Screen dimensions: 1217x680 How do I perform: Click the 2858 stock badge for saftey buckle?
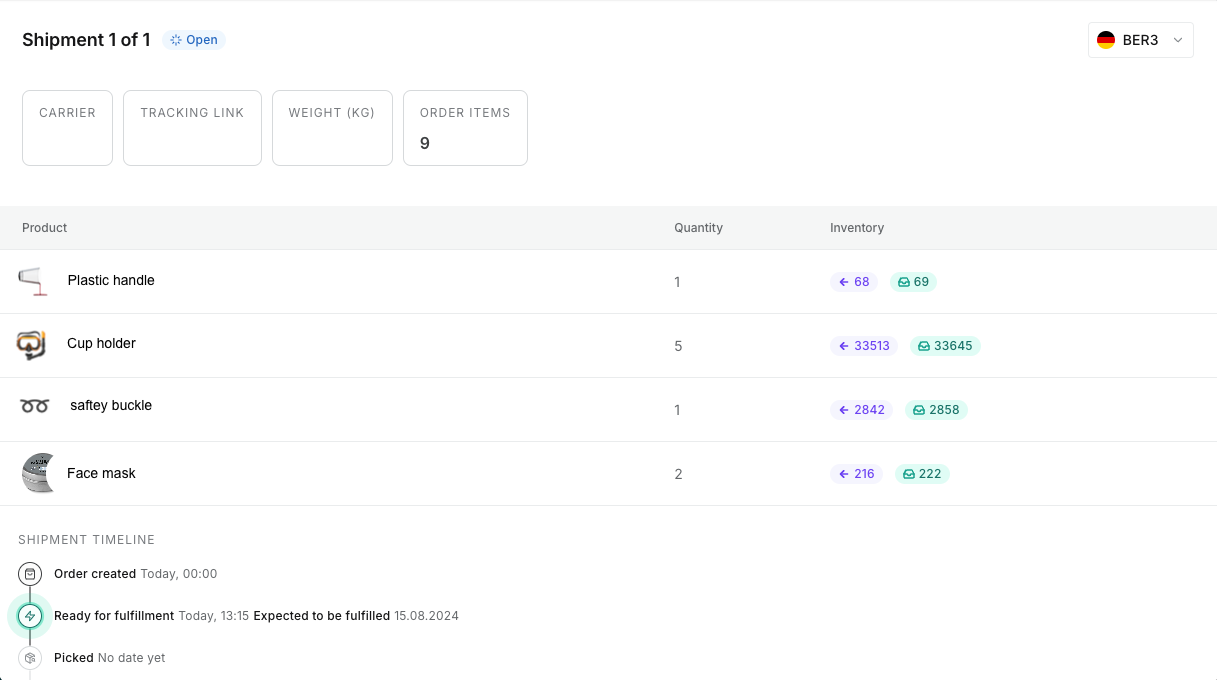pyautogui.click(x=936, y=410)
